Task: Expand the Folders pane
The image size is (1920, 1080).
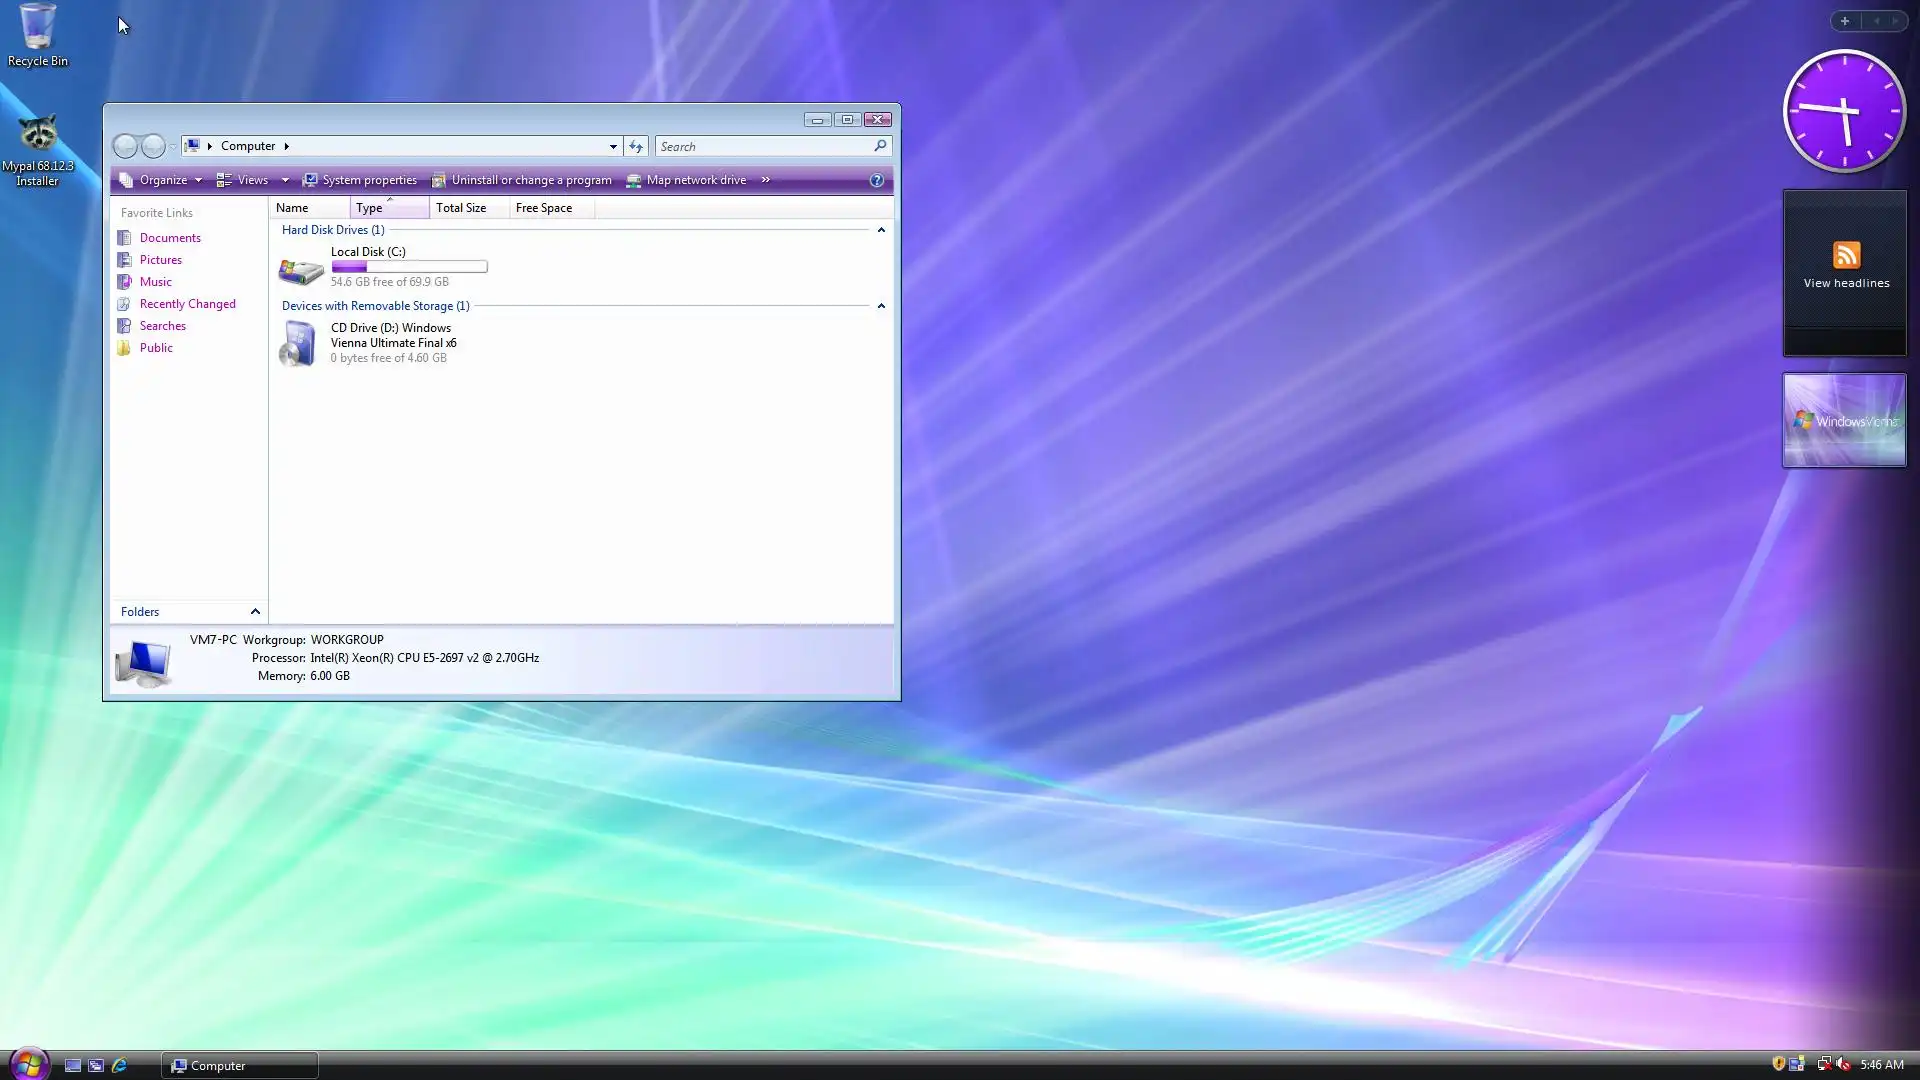Action: pos(255,612)
